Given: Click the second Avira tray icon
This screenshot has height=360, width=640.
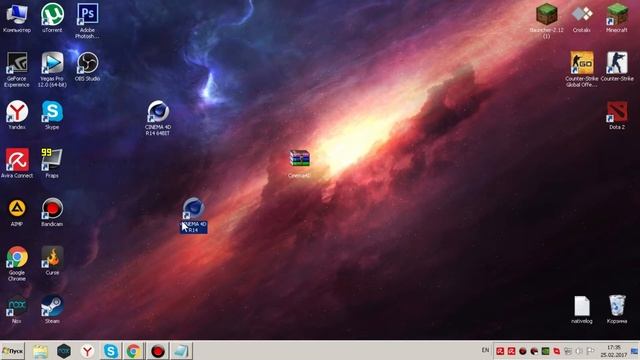Looking at the screenshot, I should pyautogui.click(x=511, y=351).
